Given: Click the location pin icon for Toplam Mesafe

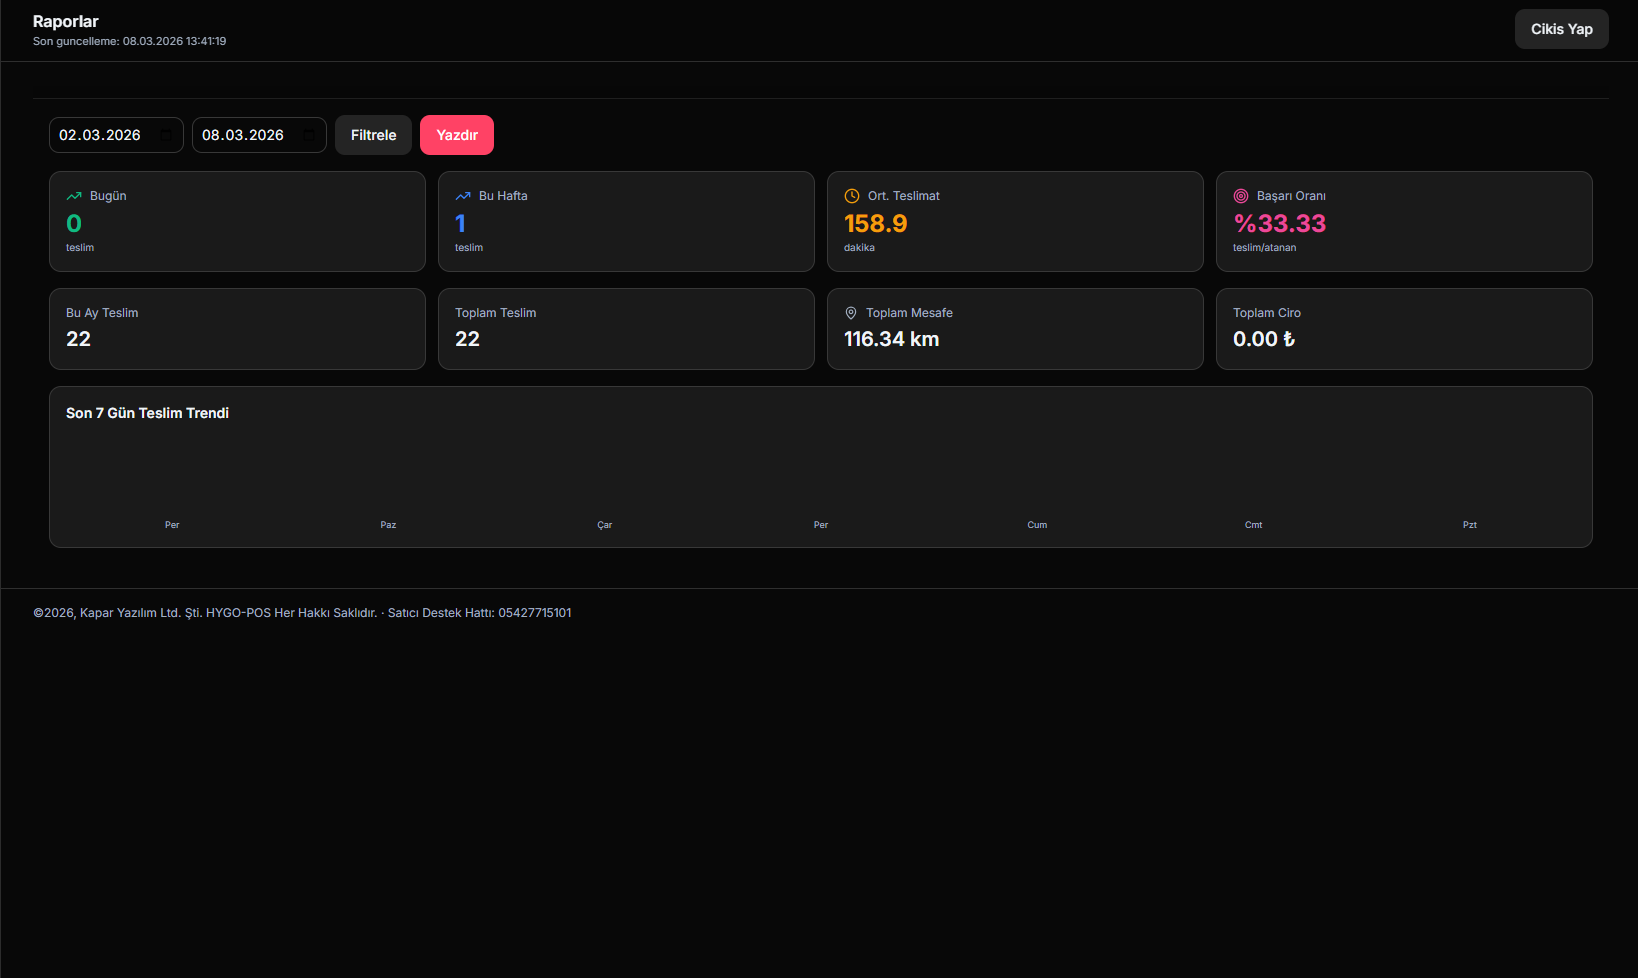Looking at the screenshot, I should (851, 313).
